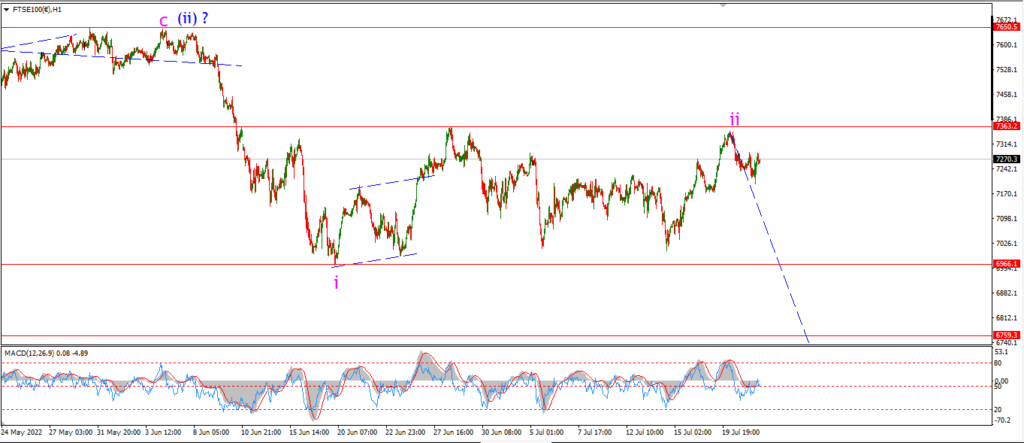Click the MACD 80 level label
The width and height of the screenshot is (1024, 443).
click(999, 363)
